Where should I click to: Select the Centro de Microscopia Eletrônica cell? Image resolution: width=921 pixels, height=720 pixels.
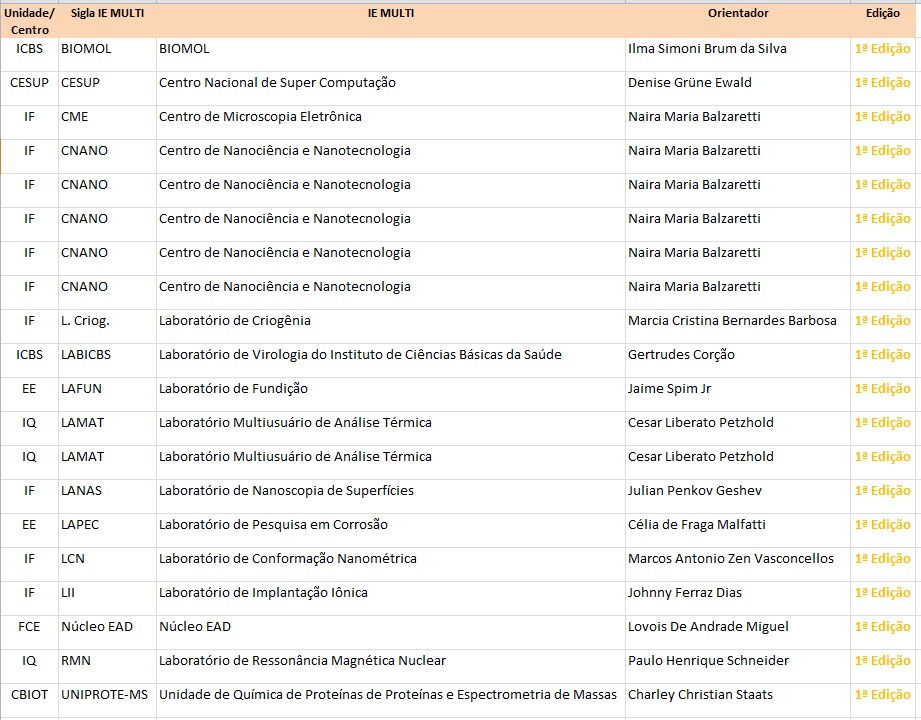coord(391,117)
